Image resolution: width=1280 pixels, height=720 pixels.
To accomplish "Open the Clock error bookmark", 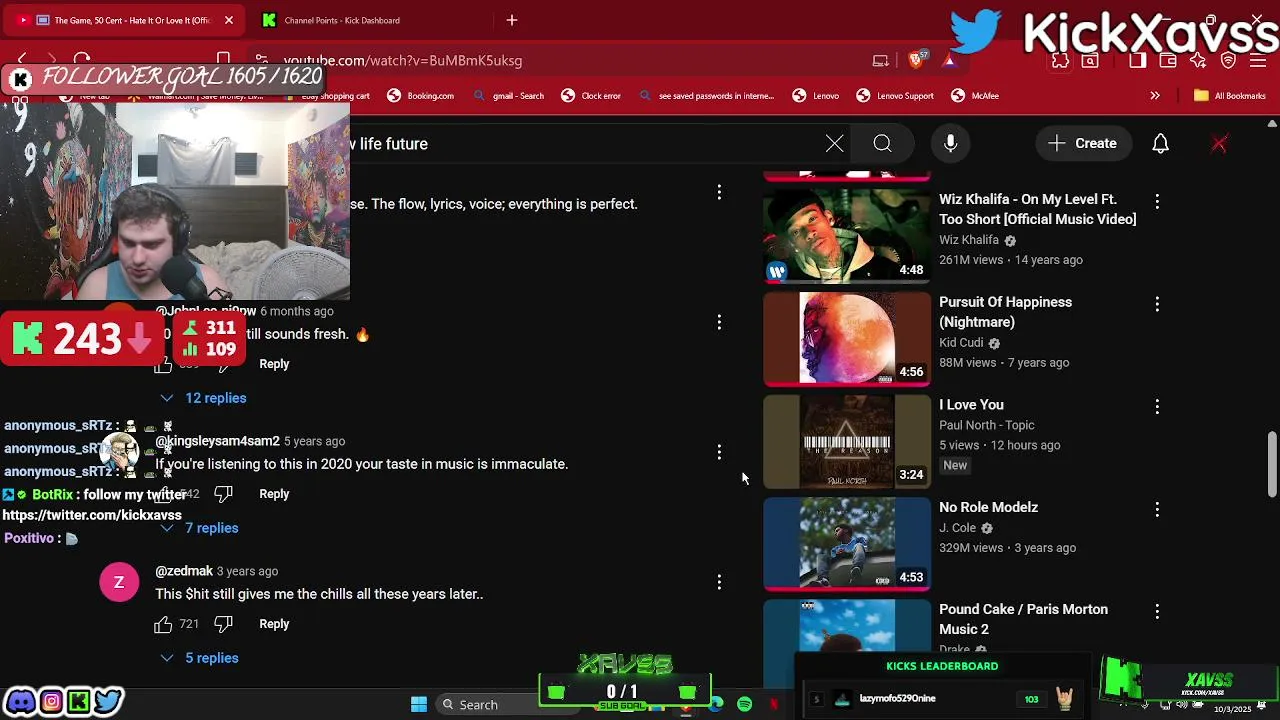I will (591, 96).
